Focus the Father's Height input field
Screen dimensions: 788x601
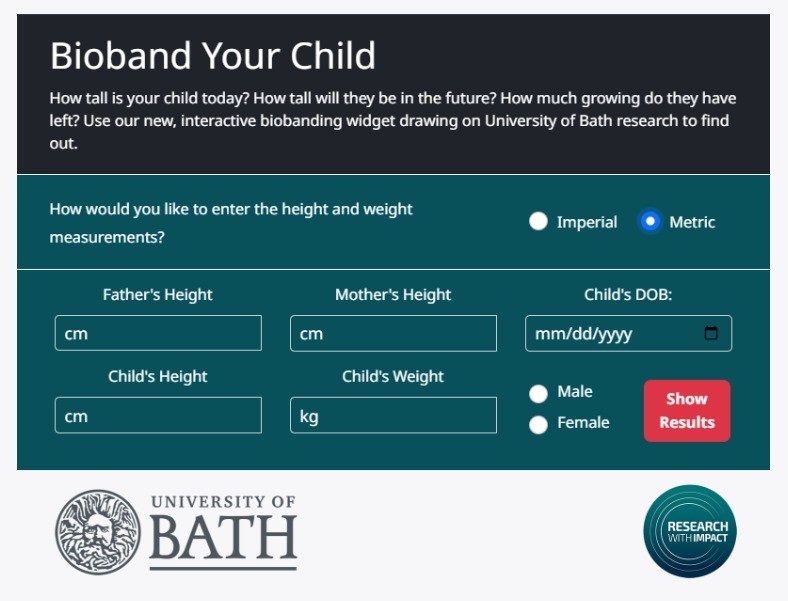coord(158,334)
